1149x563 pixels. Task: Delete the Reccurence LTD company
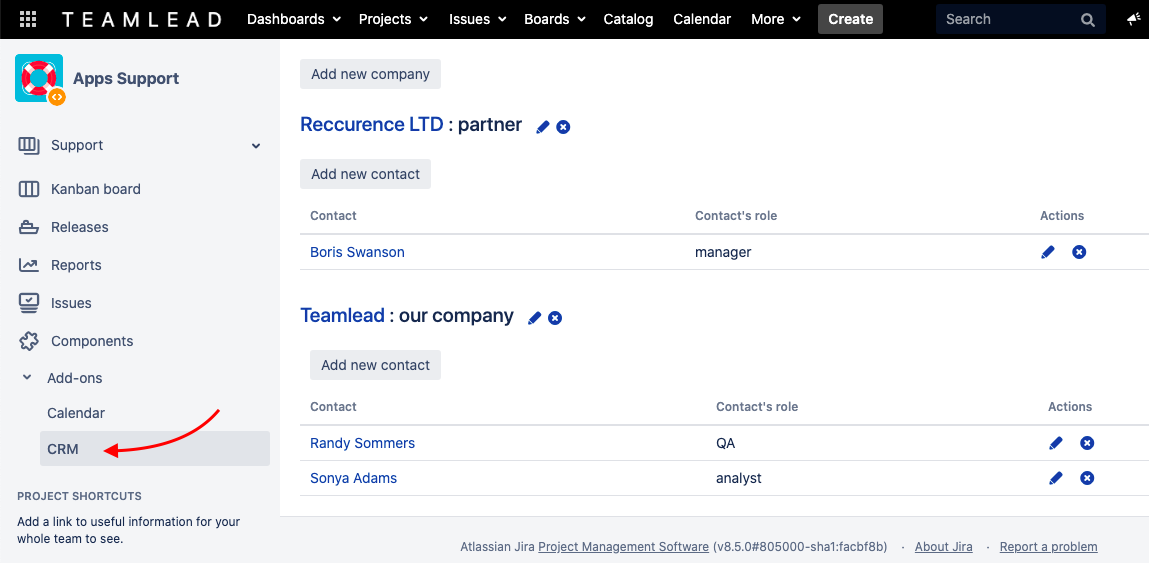pyautogui.click(x=563, y=127)
